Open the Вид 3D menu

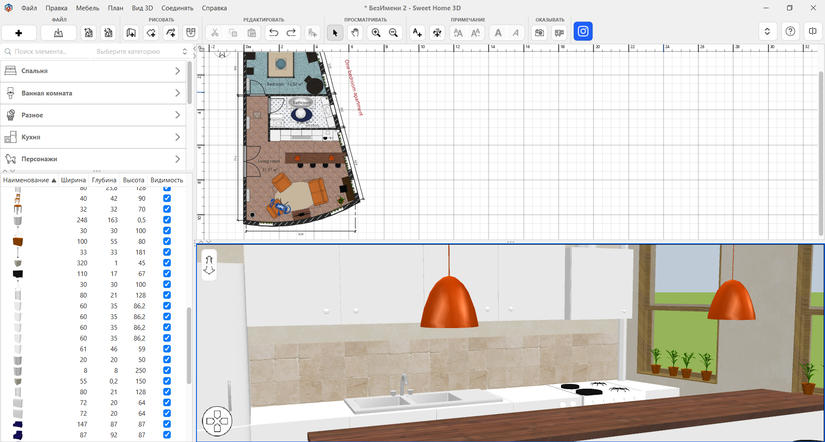click(142, 8)
